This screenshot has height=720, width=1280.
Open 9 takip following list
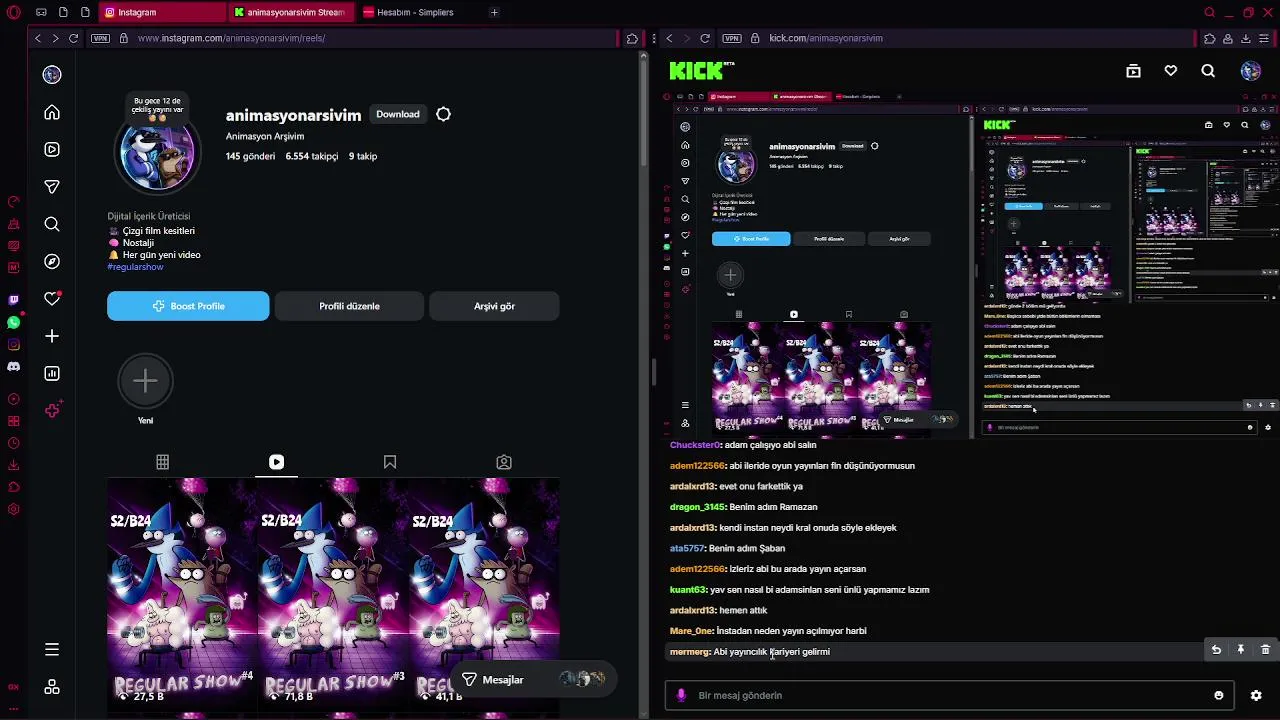tap(363, 156)
